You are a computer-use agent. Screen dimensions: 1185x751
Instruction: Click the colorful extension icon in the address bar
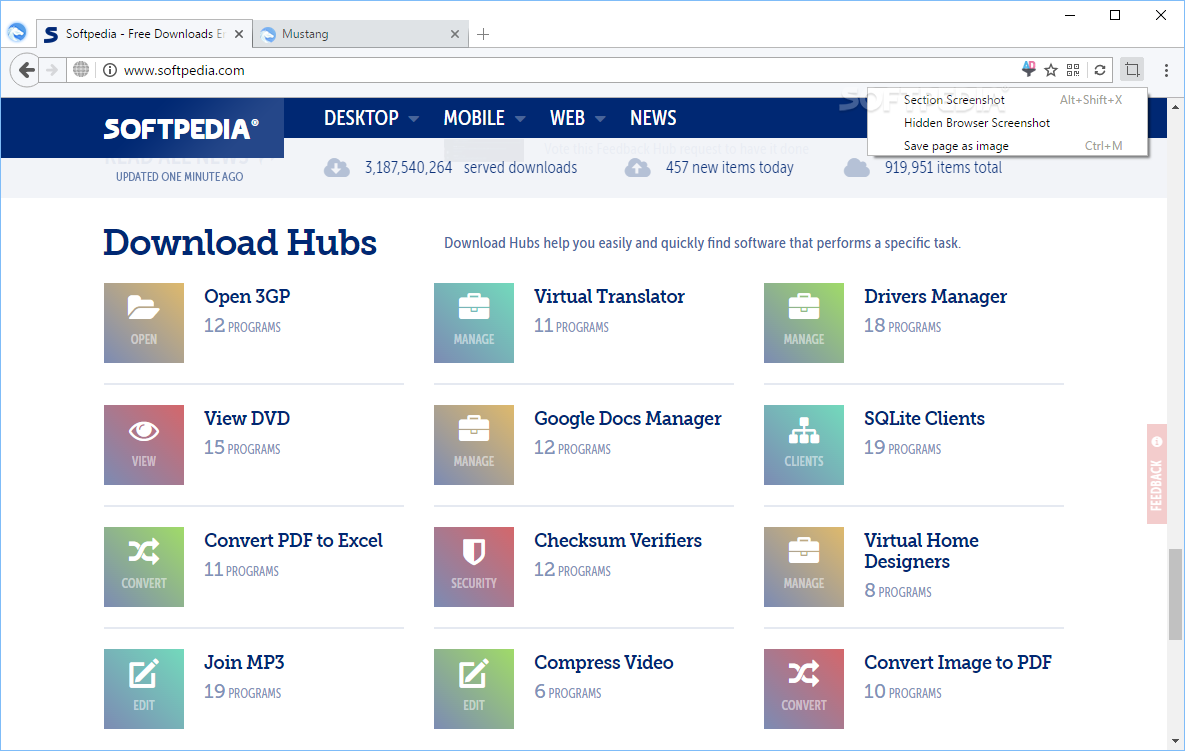(x=1028, y=70)
